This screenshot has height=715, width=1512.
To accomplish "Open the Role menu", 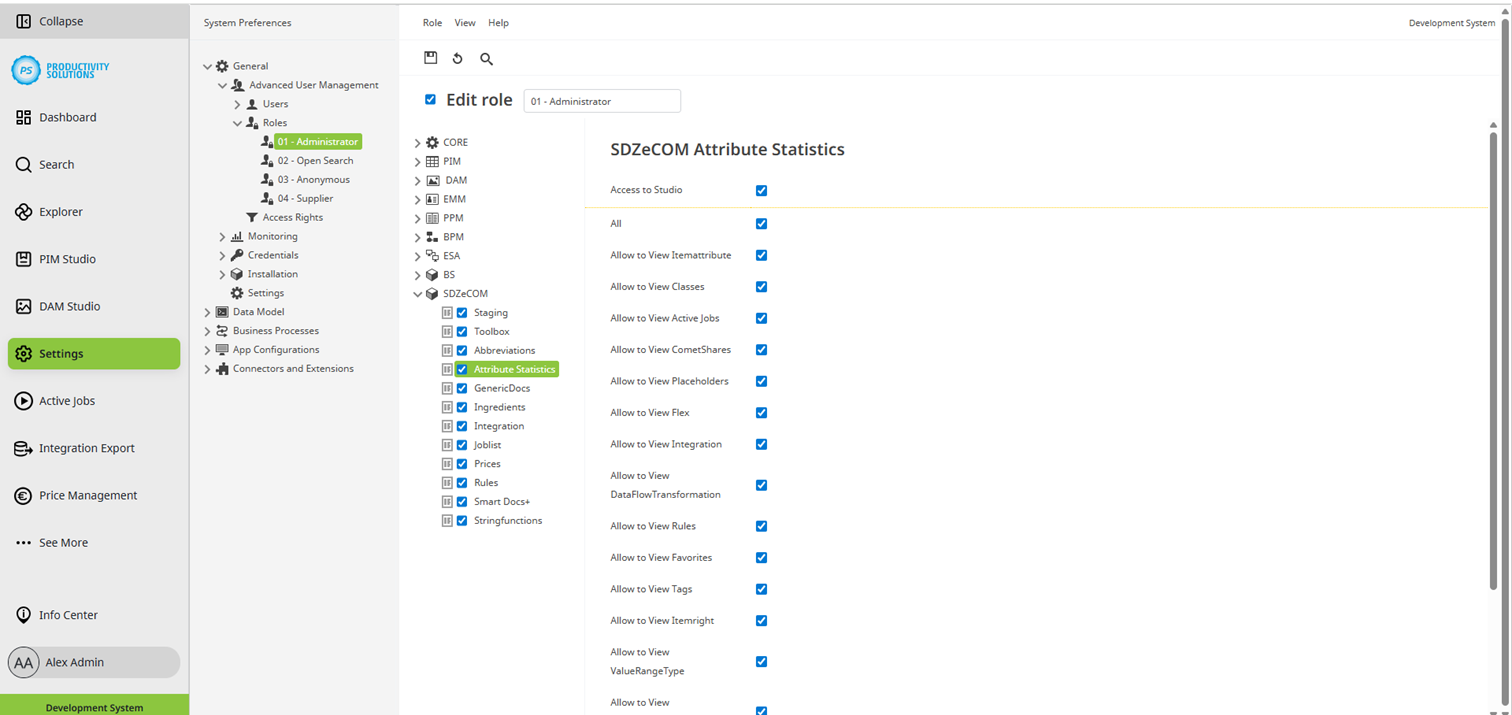I will (432, 22).
